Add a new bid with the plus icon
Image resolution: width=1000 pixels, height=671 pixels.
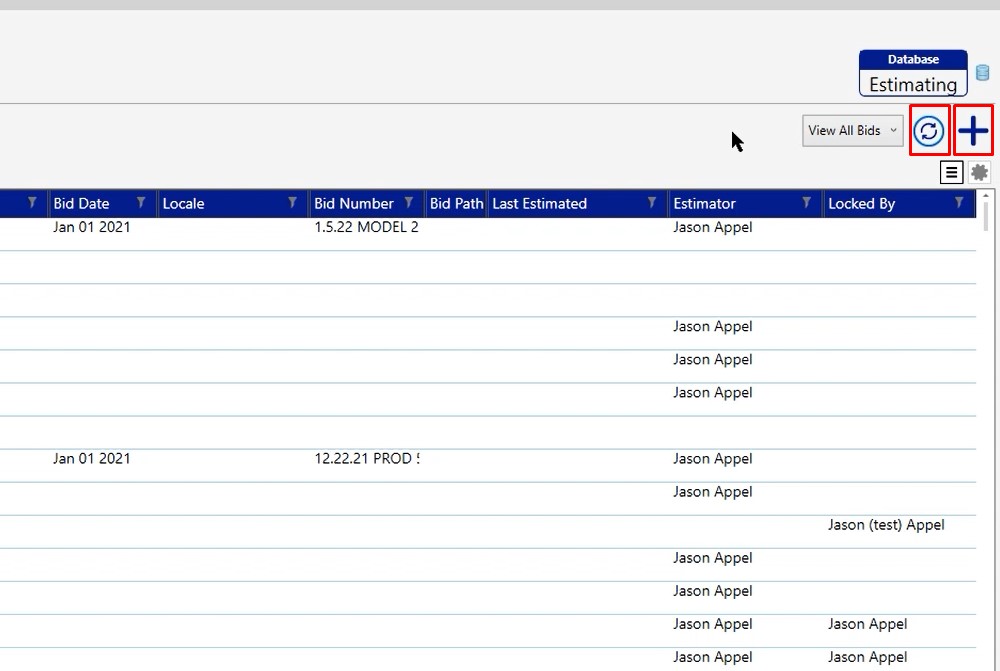(973, 131)
